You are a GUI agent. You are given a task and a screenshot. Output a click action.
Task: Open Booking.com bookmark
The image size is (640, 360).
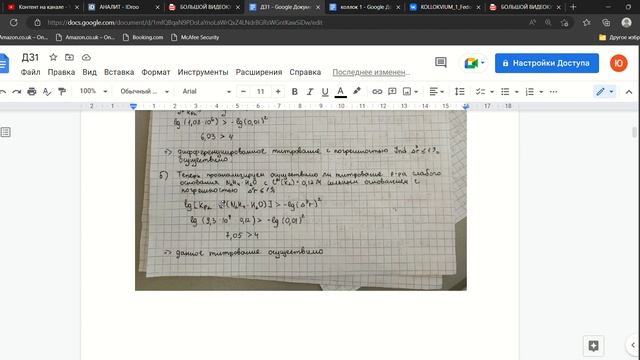(143, 37)
